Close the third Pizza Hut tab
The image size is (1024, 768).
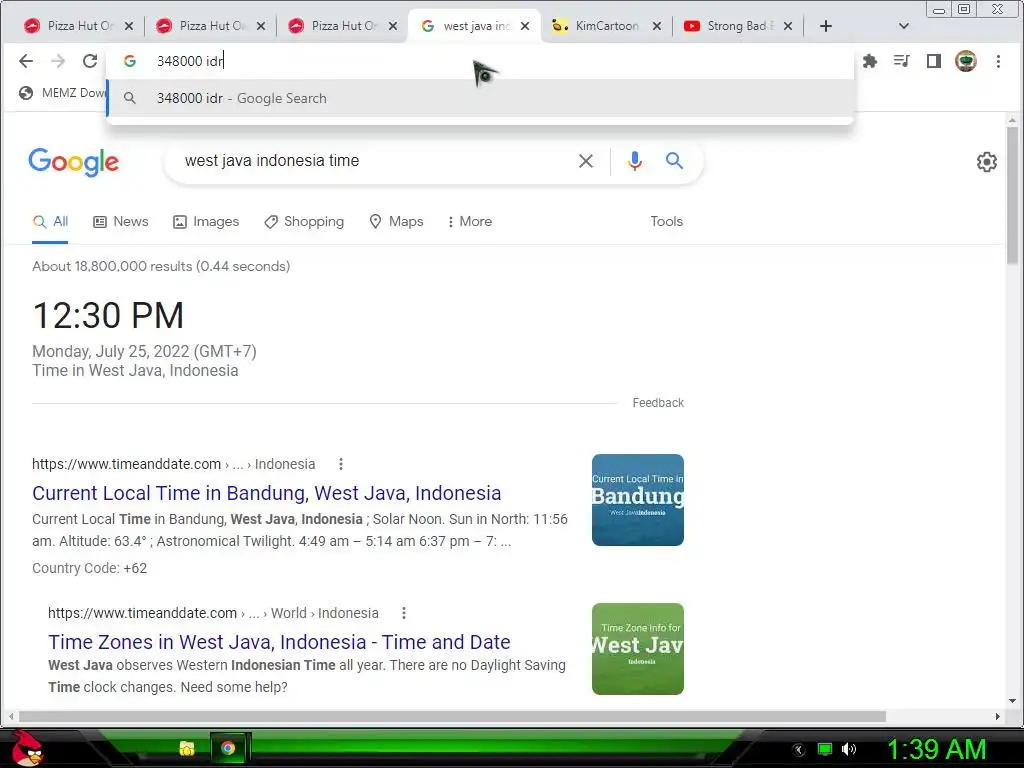[392, 26]
